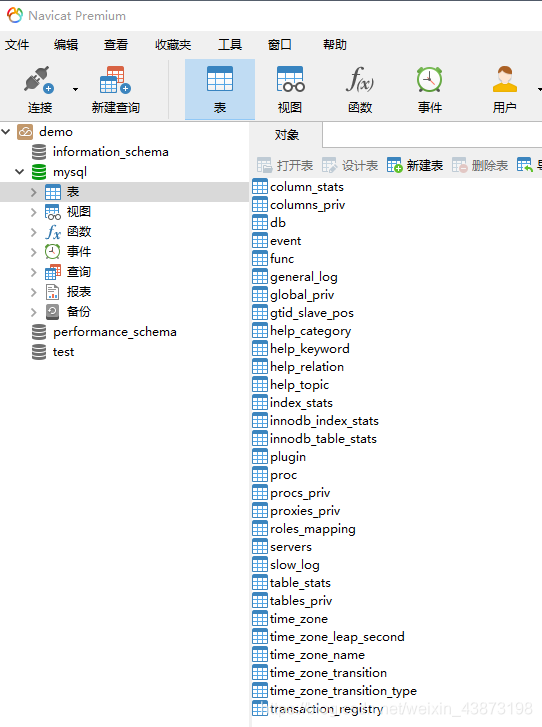Expand the Reports (报表) node arrow

(33, 292)
